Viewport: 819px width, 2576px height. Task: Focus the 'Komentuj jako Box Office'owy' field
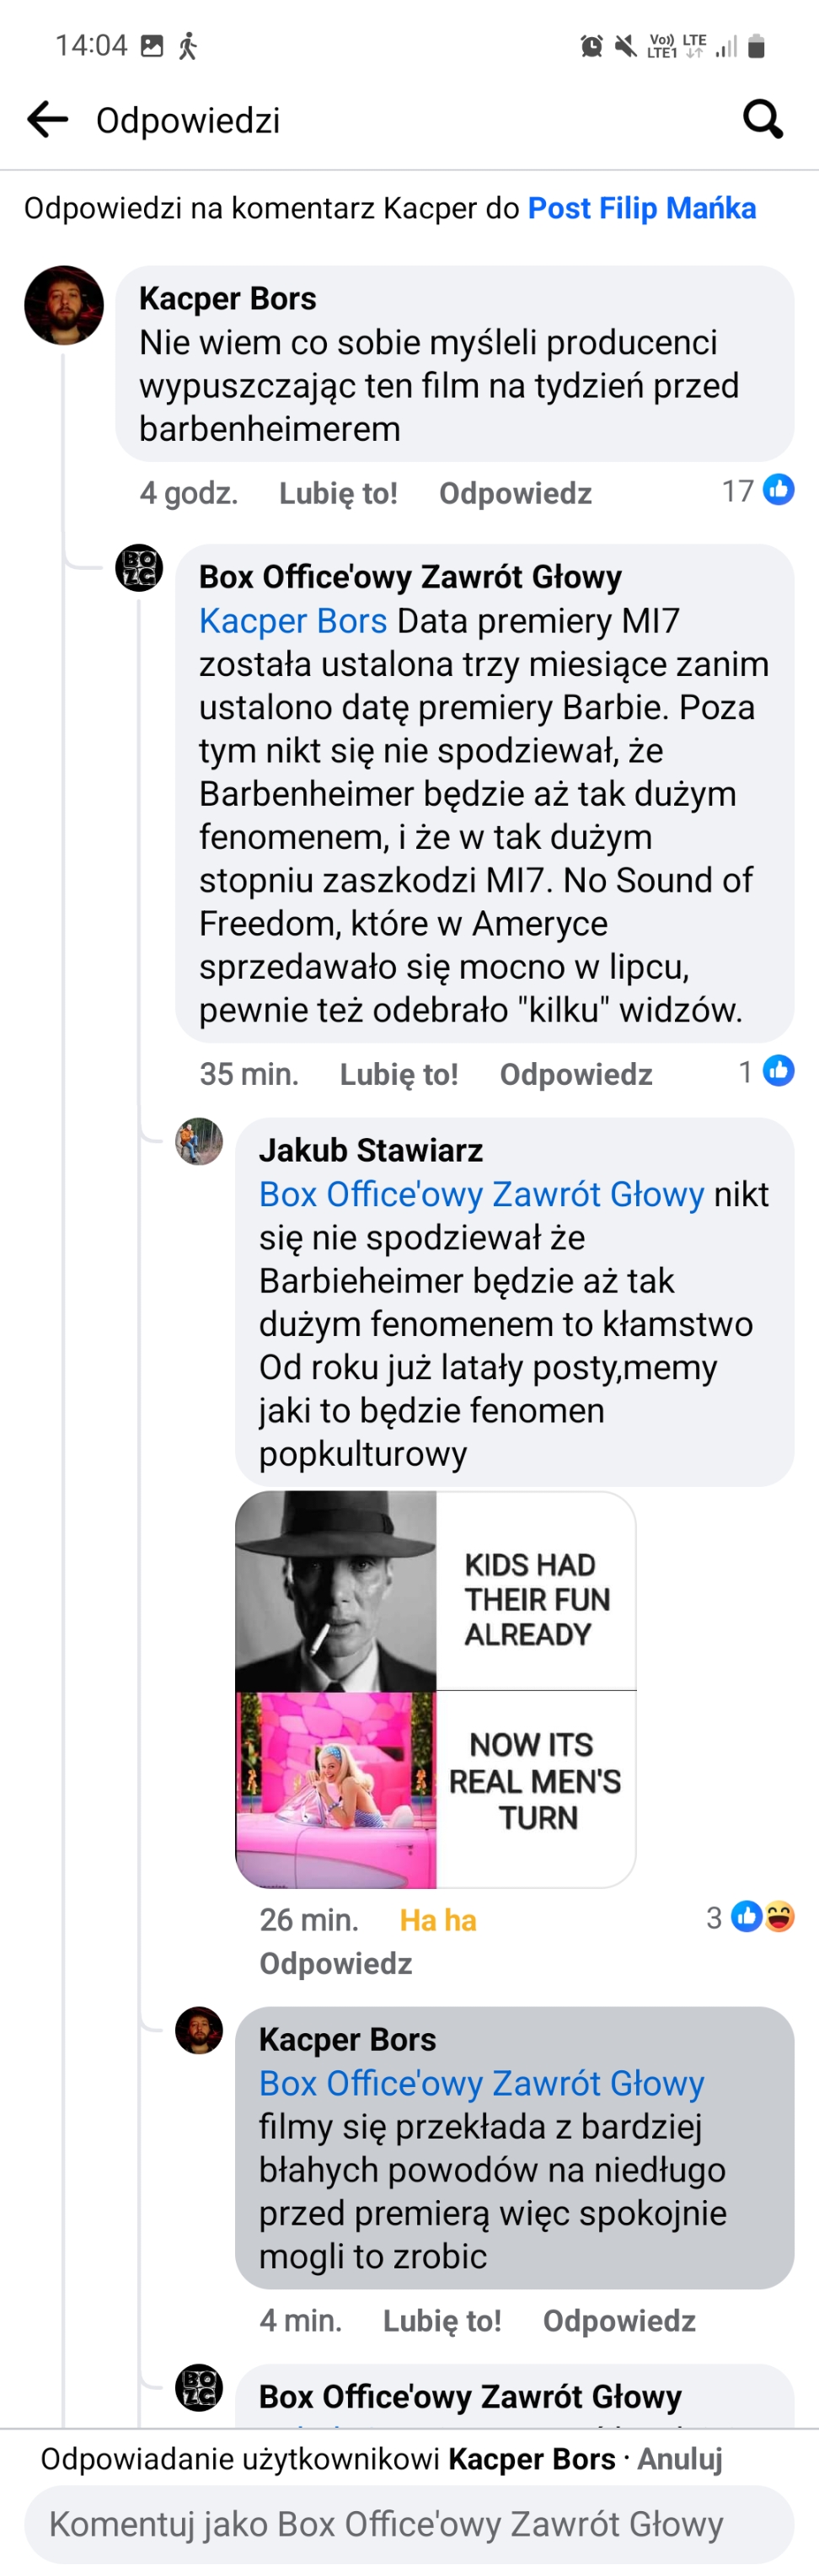pyautogui.click(x=409, y=2524)
